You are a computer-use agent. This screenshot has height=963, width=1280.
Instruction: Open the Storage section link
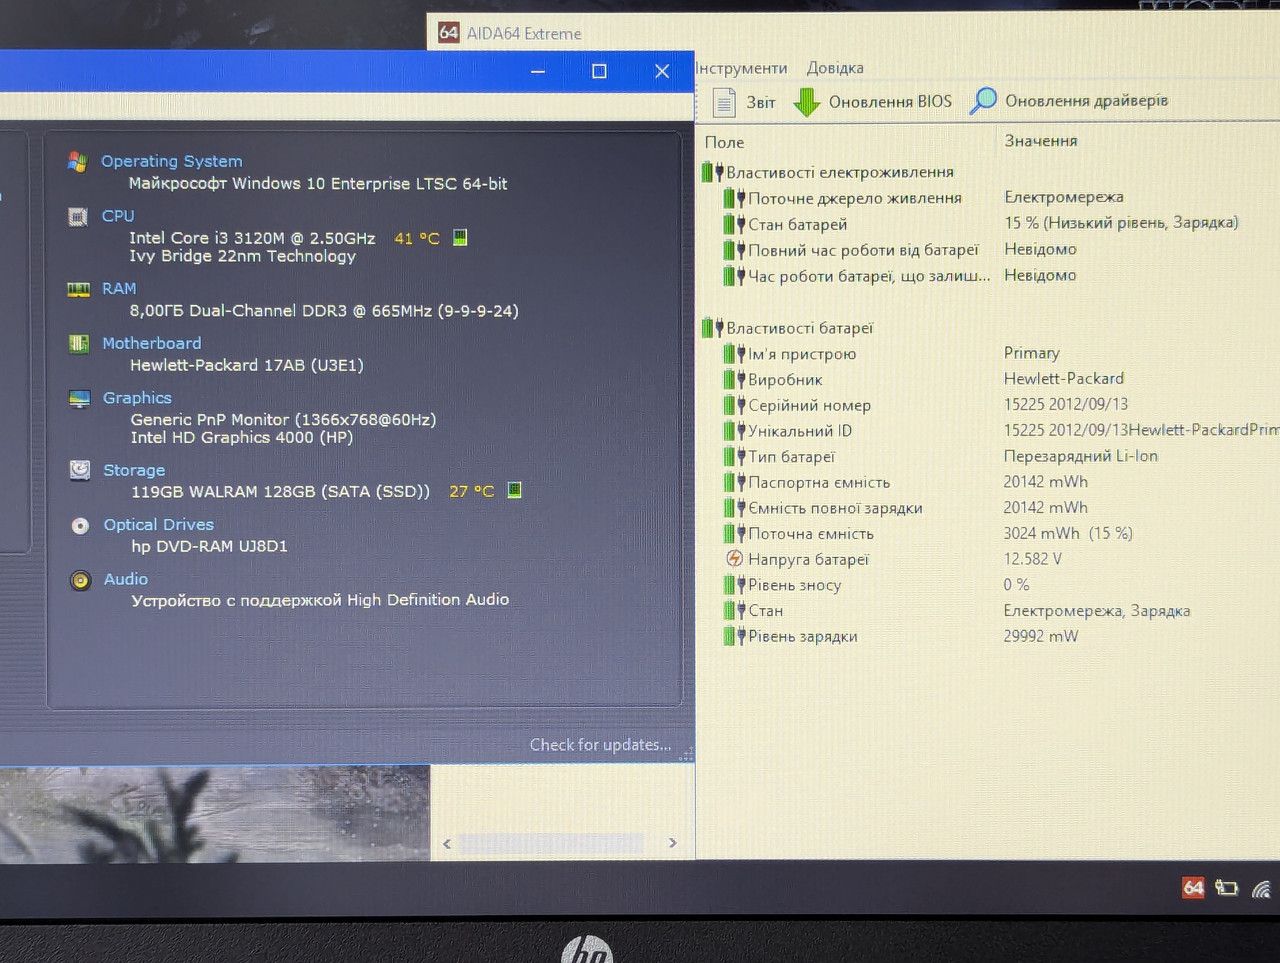click(134, 470)
